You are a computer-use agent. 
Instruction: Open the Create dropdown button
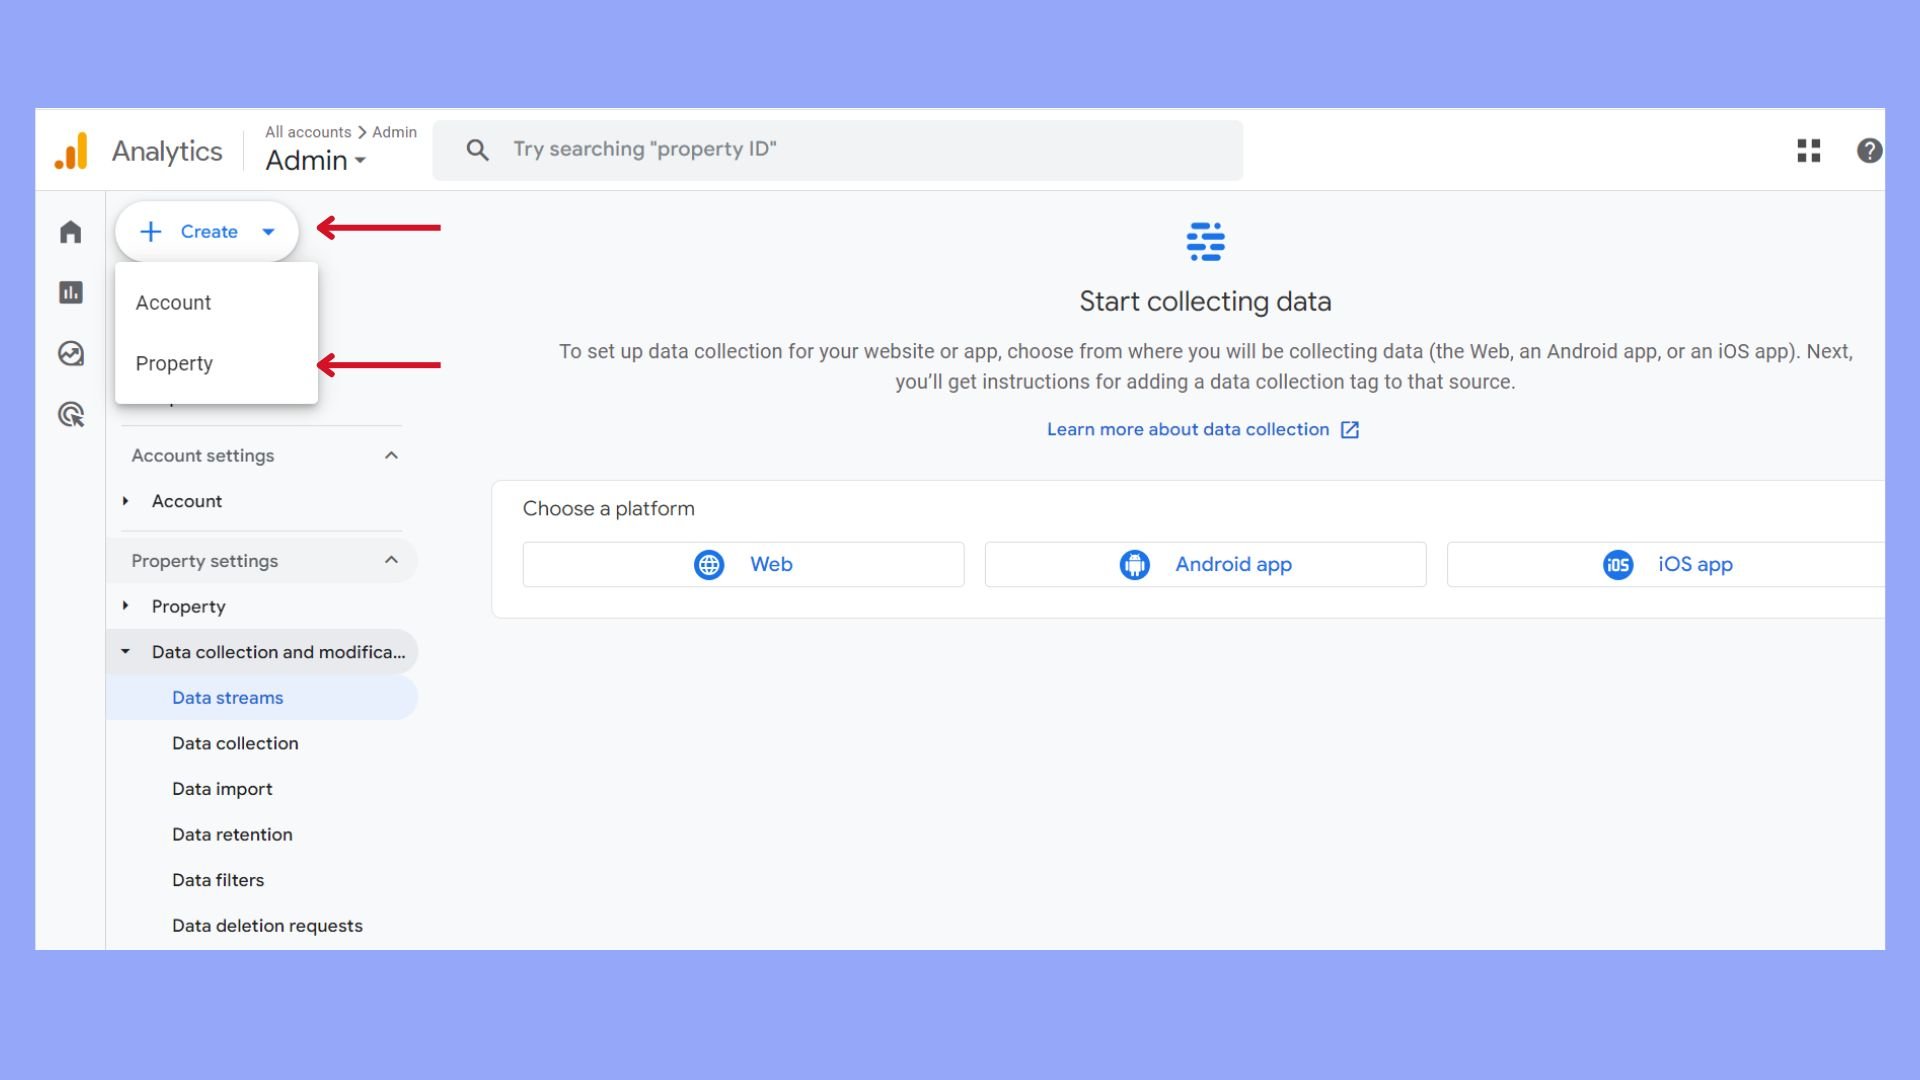[x=207, y=232]
